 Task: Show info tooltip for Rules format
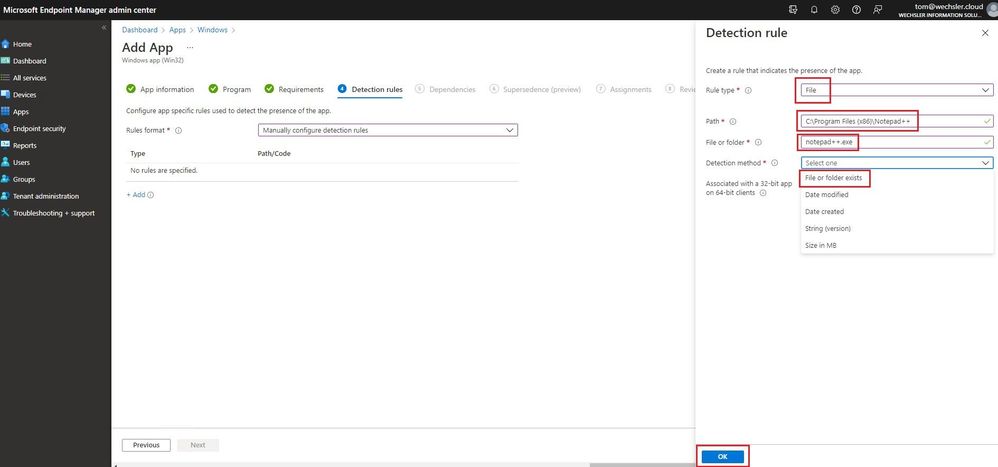tap(178, 130)
